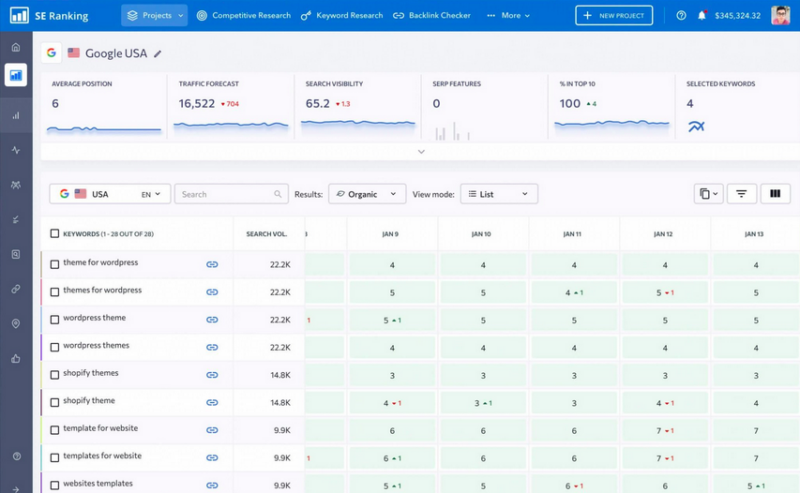Click the keyword Search field
Image resolution: width=800 pixels, height=493 pixels.
(231, 194)
